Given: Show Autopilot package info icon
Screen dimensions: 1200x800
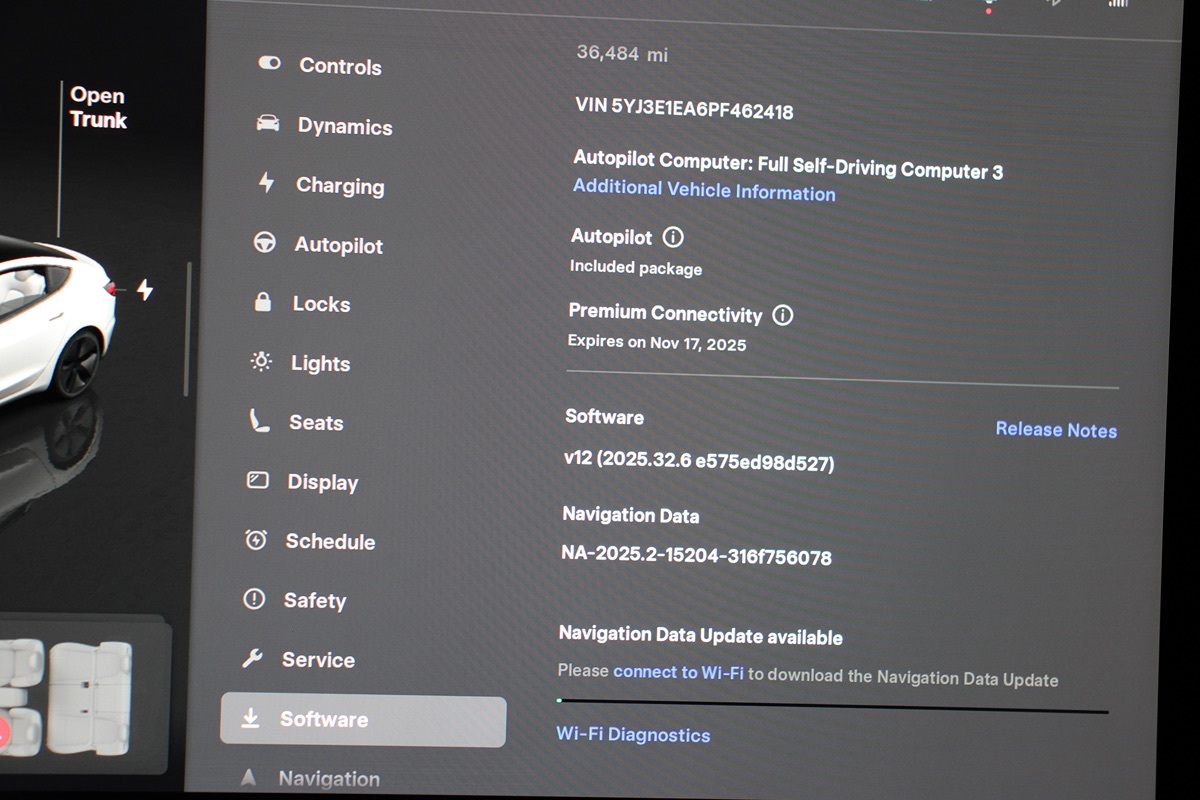Looking at the screenshot, I should [673, 238].
